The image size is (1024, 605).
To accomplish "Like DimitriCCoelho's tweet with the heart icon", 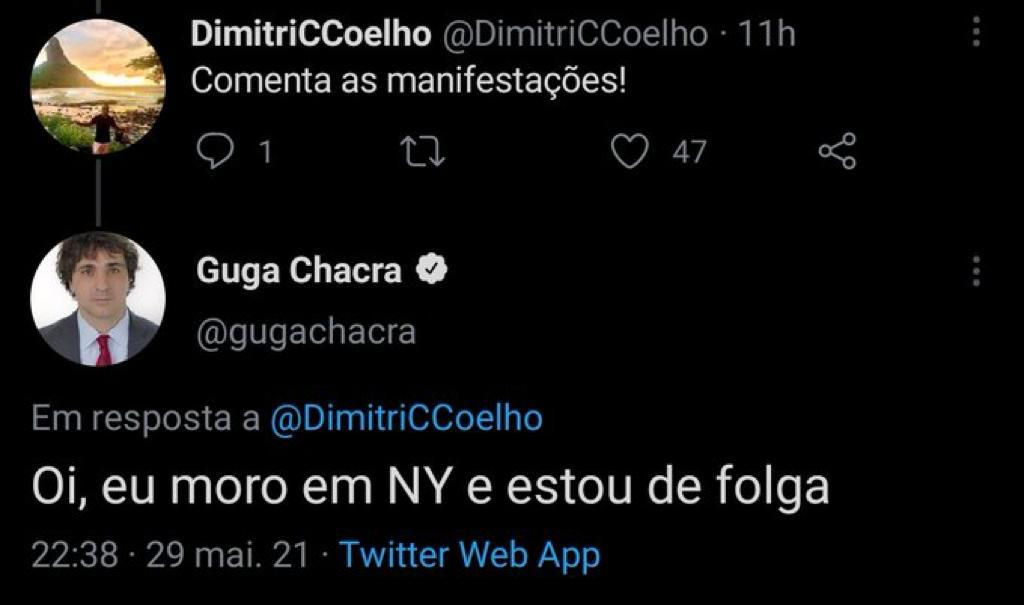I will pyautogui.click(x=629, y=152).
